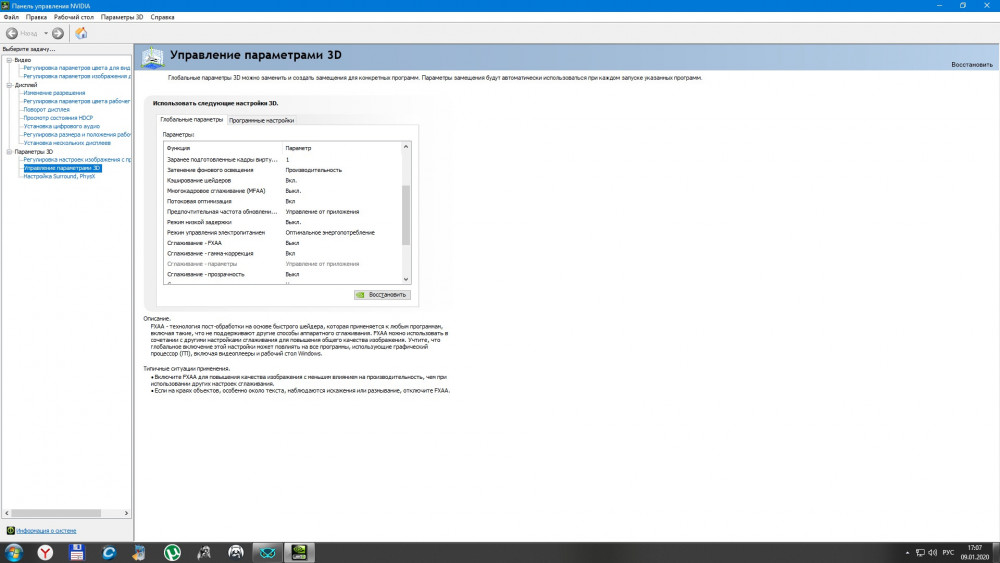Select the Потоковая оптимизация row
This screenshot has height=563, width=1000.
click(x=283, y=201)
